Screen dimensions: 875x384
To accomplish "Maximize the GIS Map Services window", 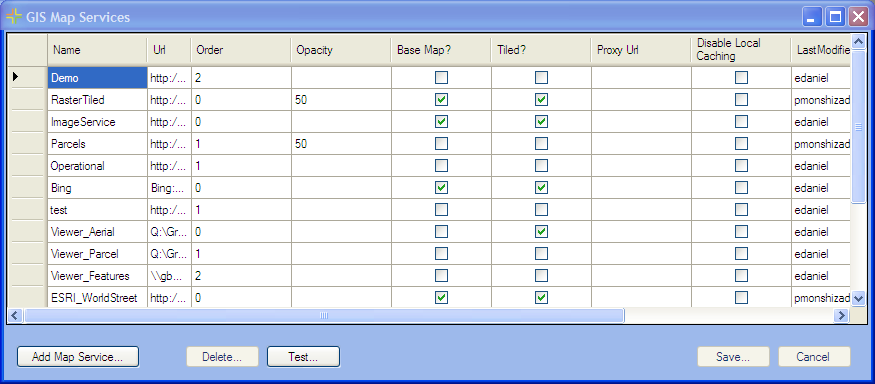I will pyautogui.click(x=835, y=17).
